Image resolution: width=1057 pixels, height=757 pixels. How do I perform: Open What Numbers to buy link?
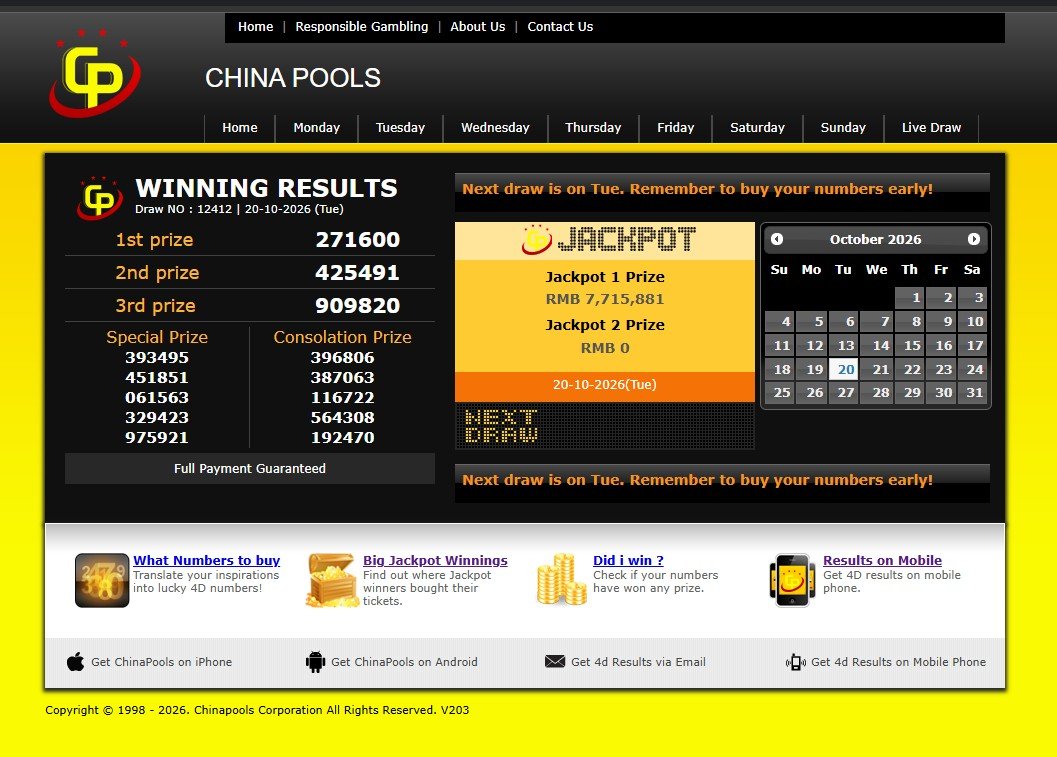[x=206, y=560]
